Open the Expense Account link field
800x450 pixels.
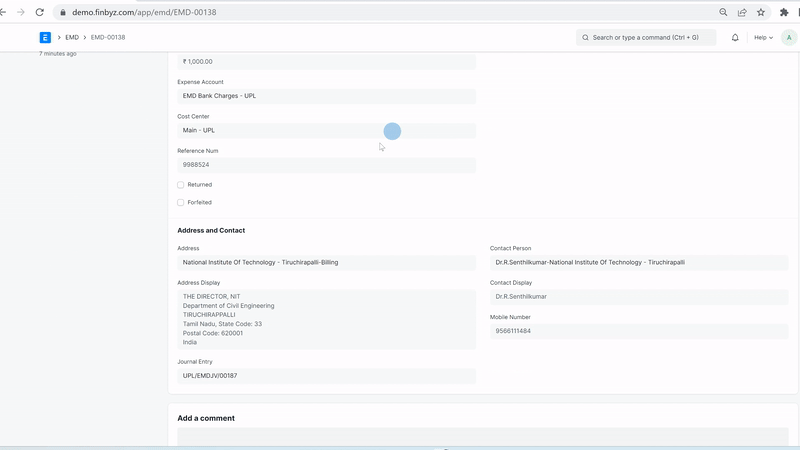click(326, 96)
